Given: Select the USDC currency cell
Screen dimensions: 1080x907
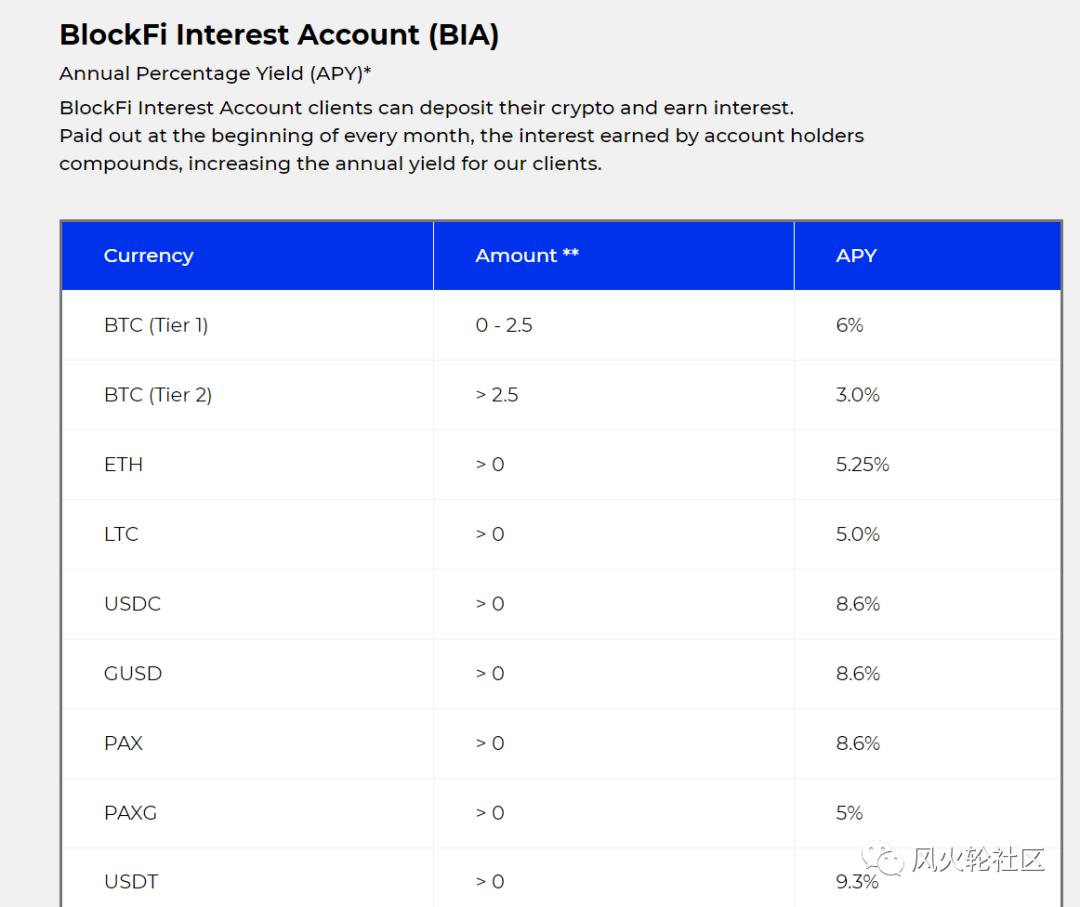Looking at the screenshot, I should click(x=132, y=604).
